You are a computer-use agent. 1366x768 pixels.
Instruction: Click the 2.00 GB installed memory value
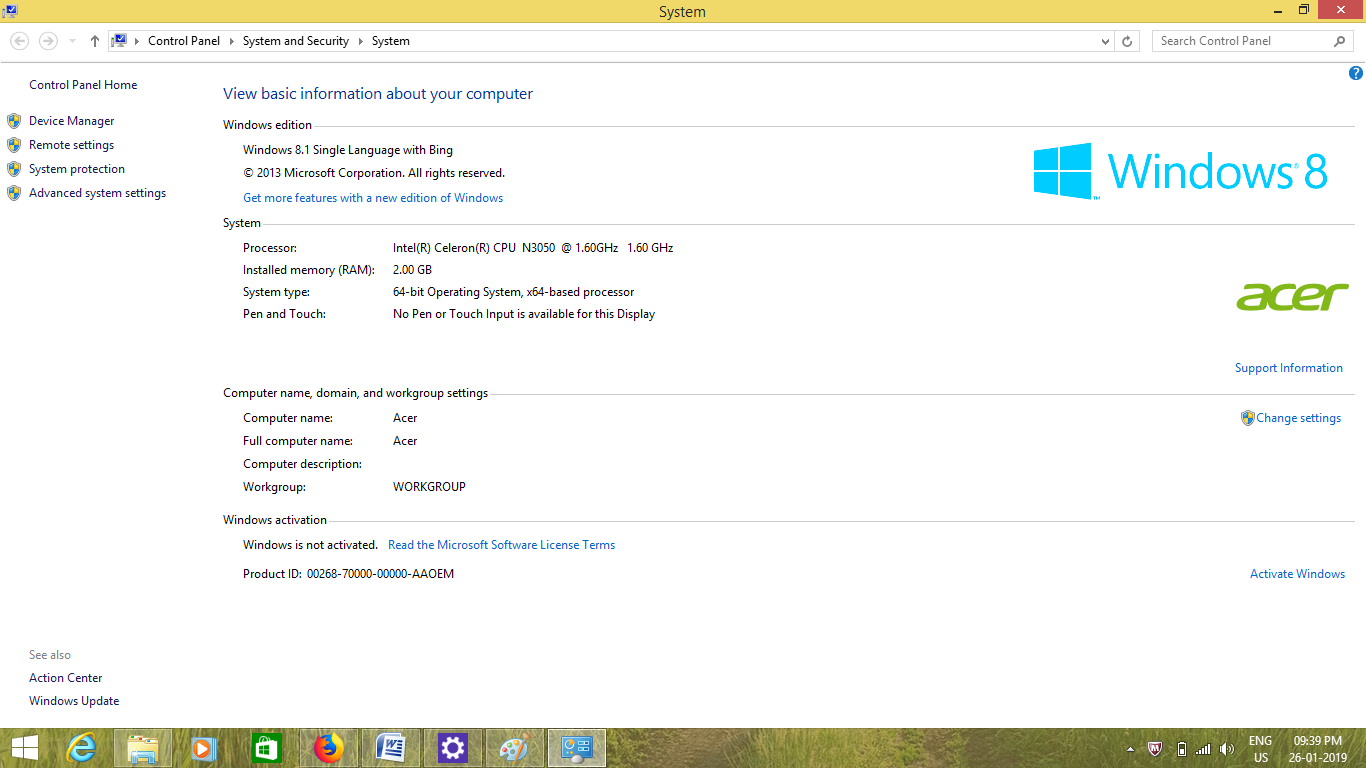click(x=412, y=270)
